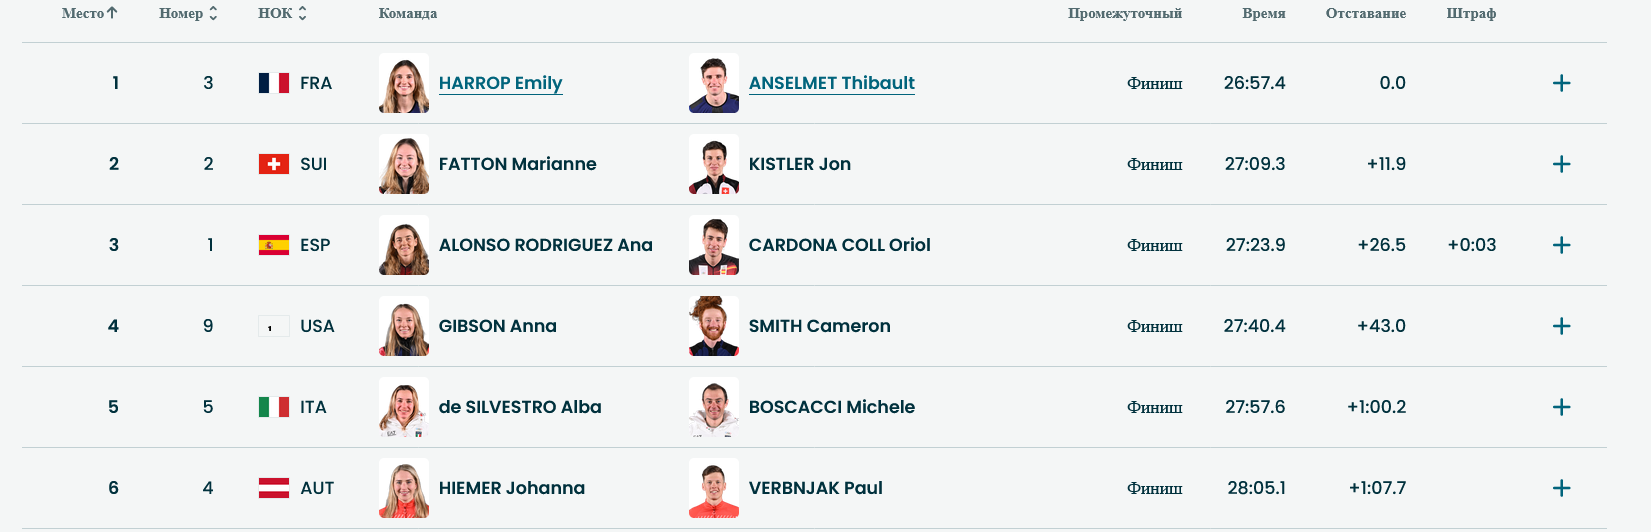
Task: Click the Italy flag icon
Action: tap(274, 407)
